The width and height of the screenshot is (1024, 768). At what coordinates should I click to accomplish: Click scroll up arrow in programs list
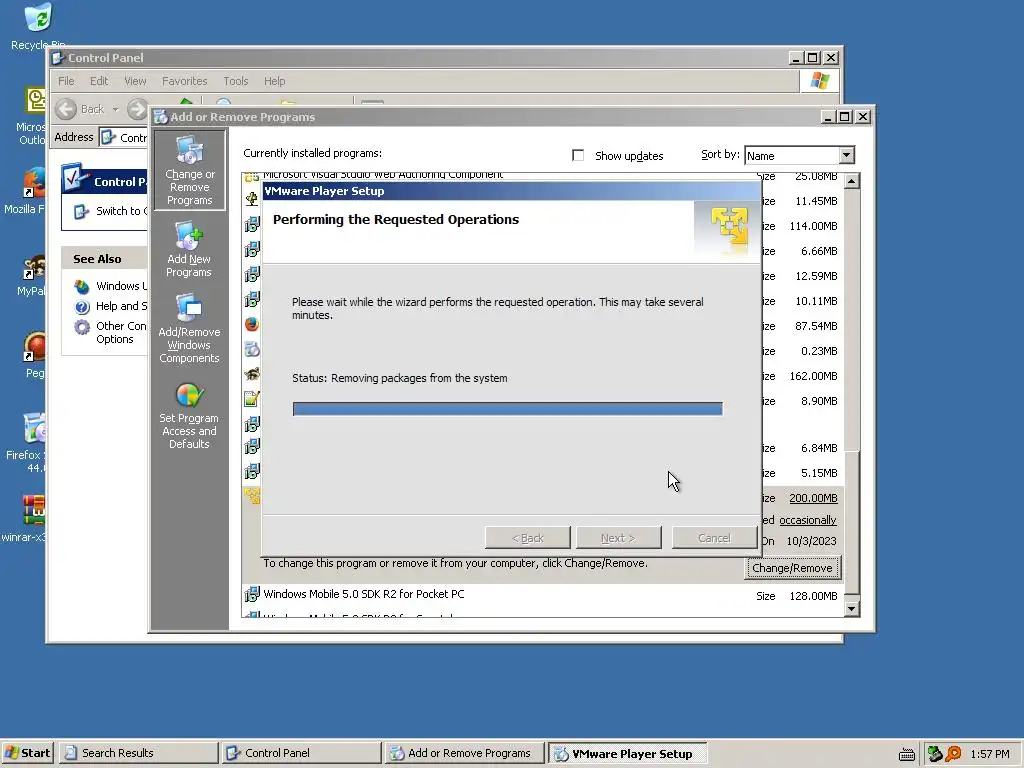852,181
